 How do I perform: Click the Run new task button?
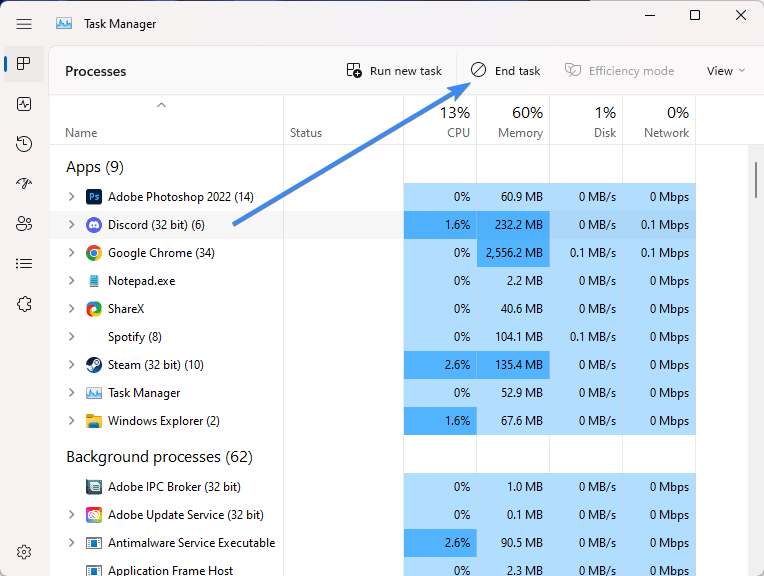click(x=394, y=71)
